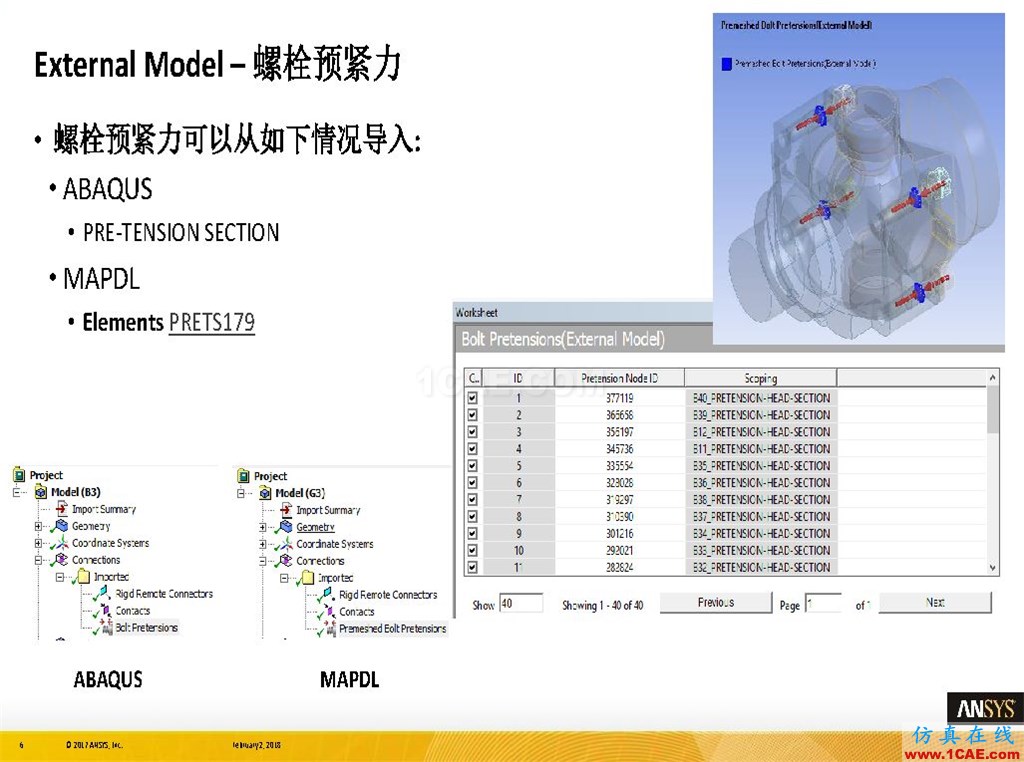Toggle the checkbox for row ID 7

point(472,500)
